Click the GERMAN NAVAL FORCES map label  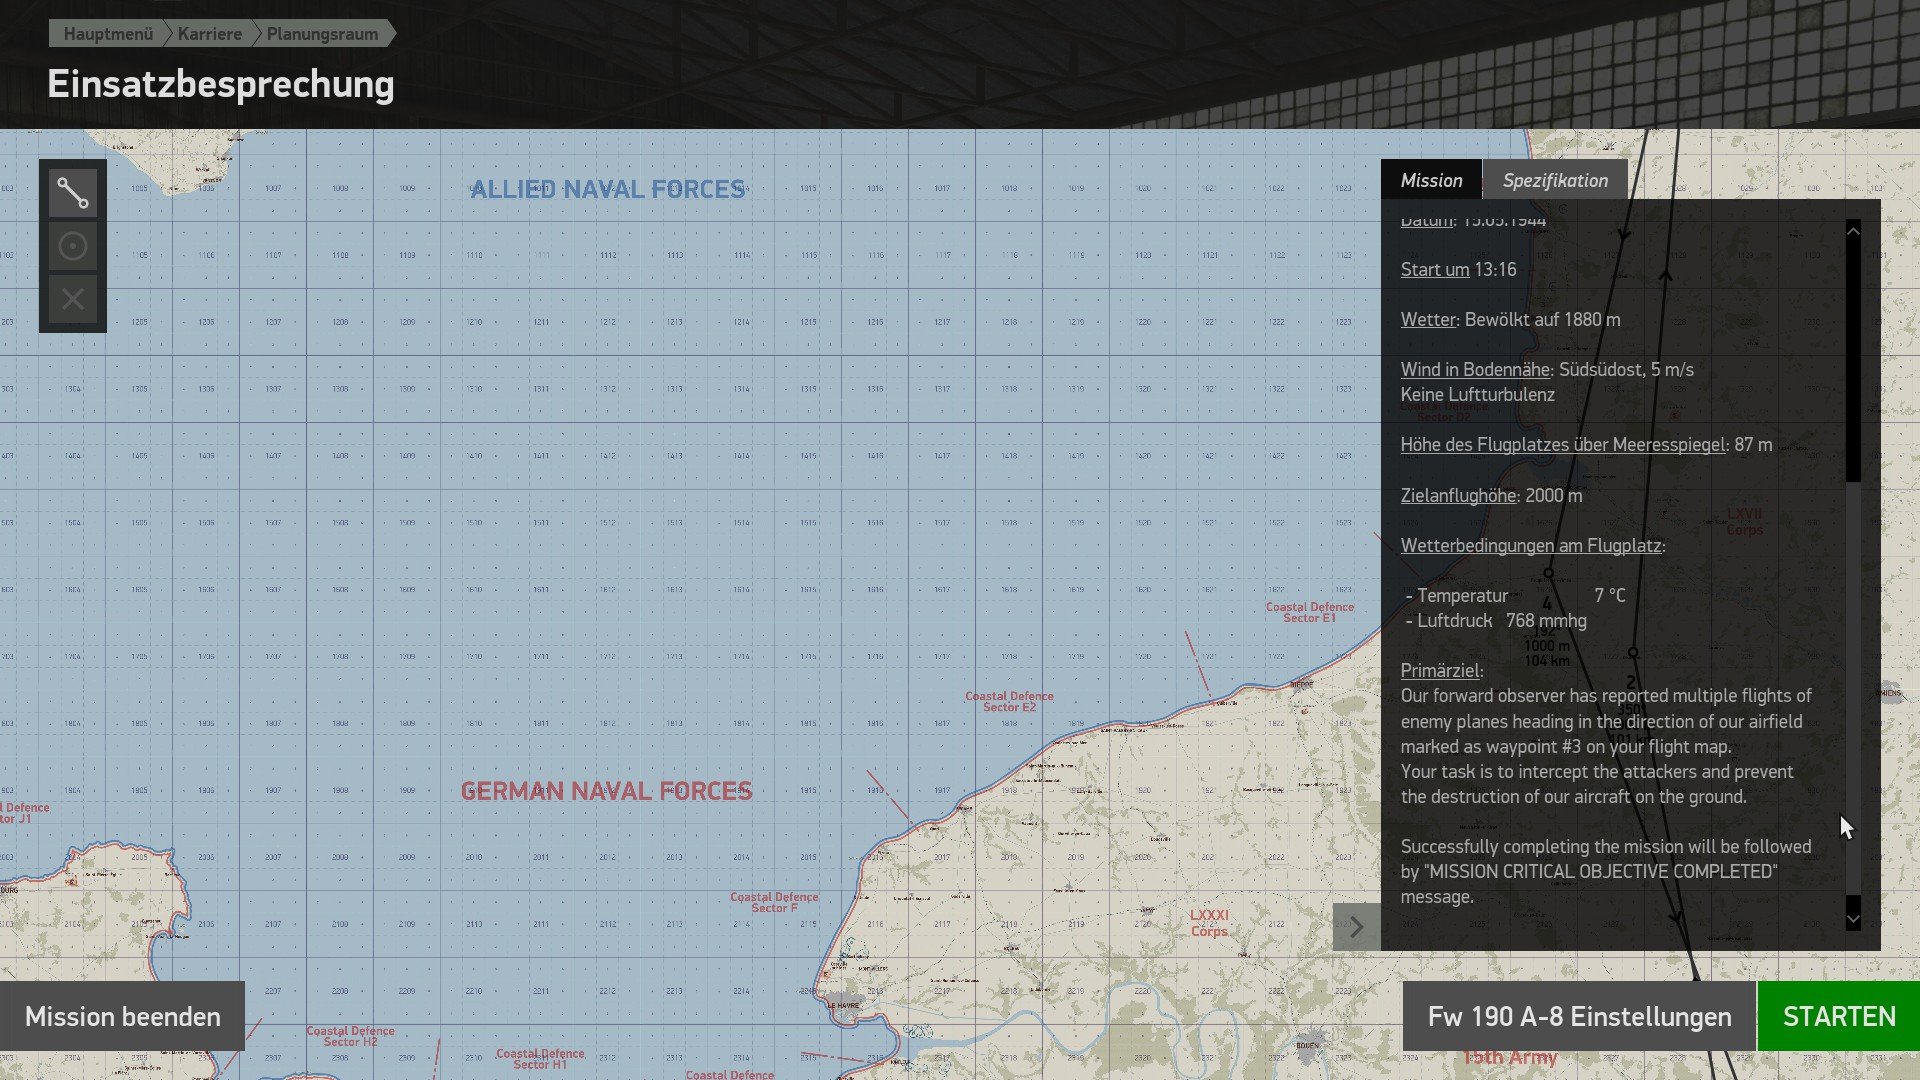pos(606,791)
